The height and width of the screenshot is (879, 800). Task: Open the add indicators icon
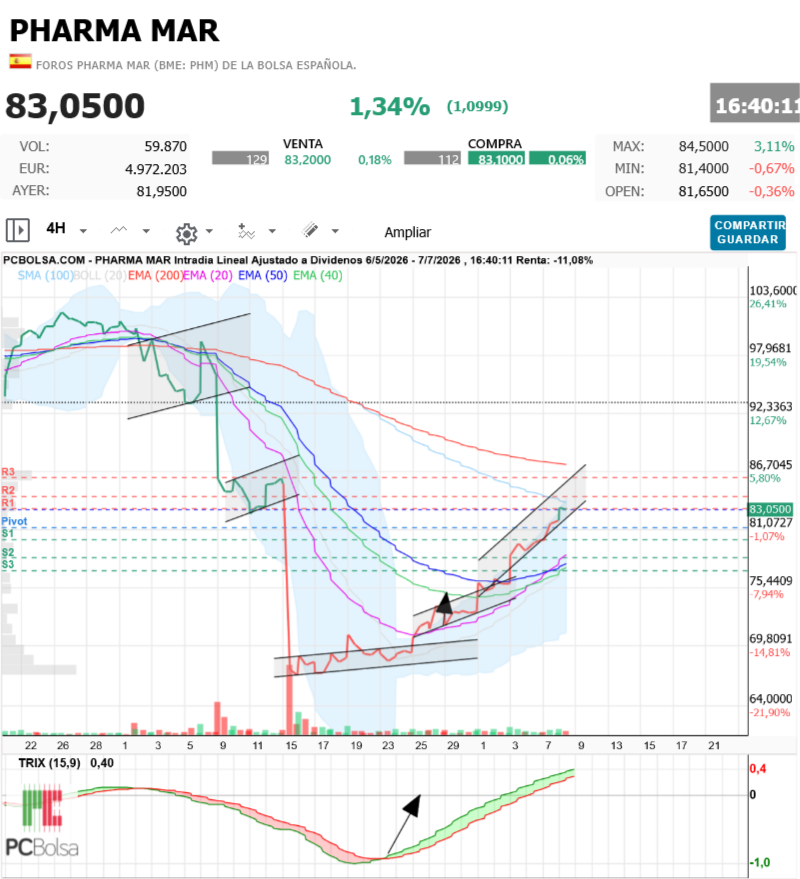tap(247, 231)
